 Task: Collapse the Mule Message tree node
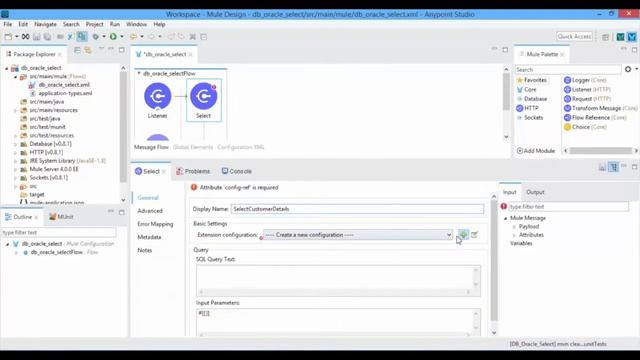coord(505,218)
